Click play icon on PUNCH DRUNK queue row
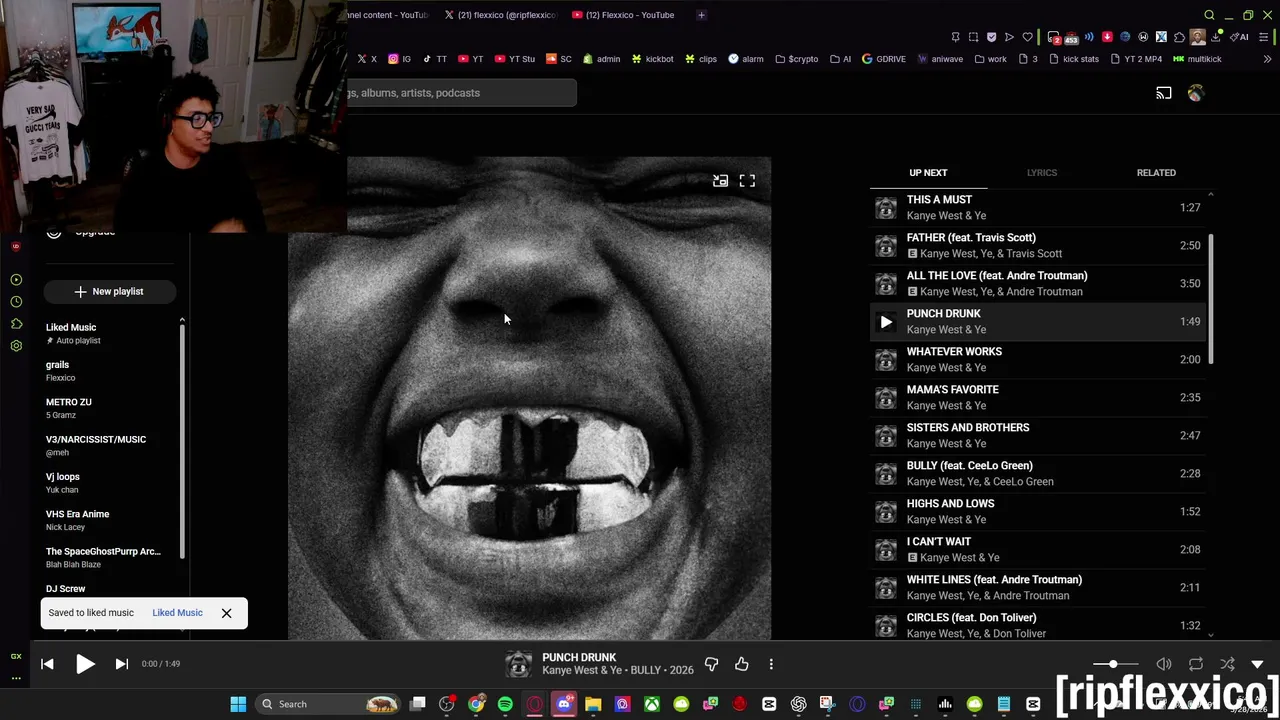 coord(886,322)
